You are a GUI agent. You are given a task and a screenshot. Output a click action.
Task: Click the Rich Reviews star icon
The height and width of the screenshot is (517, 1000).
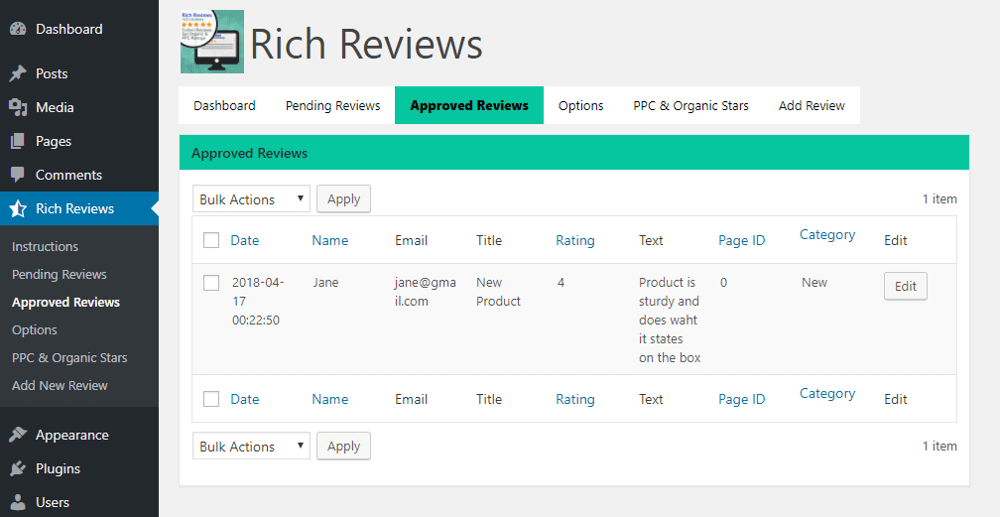point(18,208)
